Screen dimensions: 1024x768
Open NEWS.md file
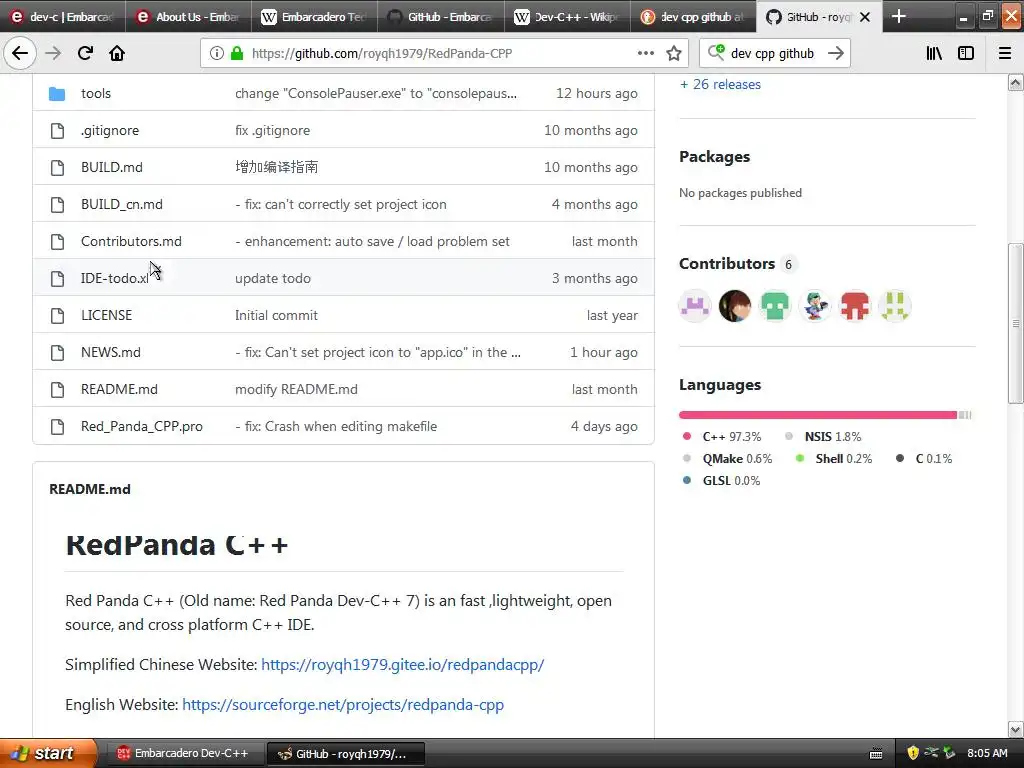[x=110, y=353]
